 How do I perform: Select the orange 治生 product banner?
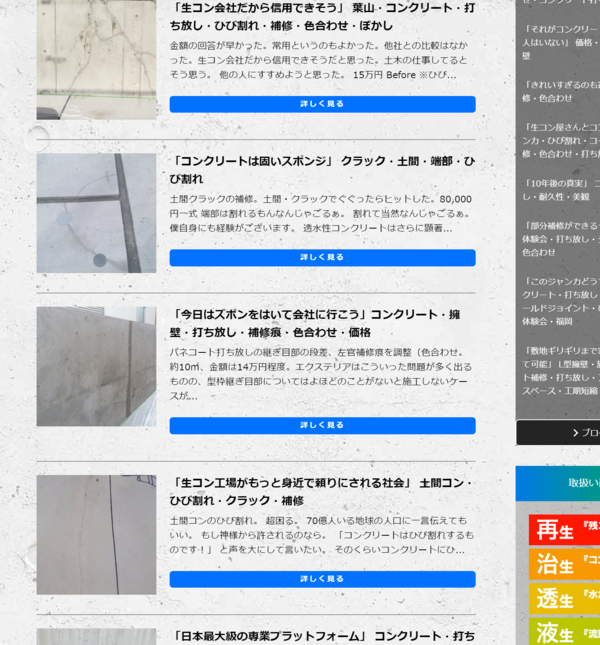[x=564, y=564]
